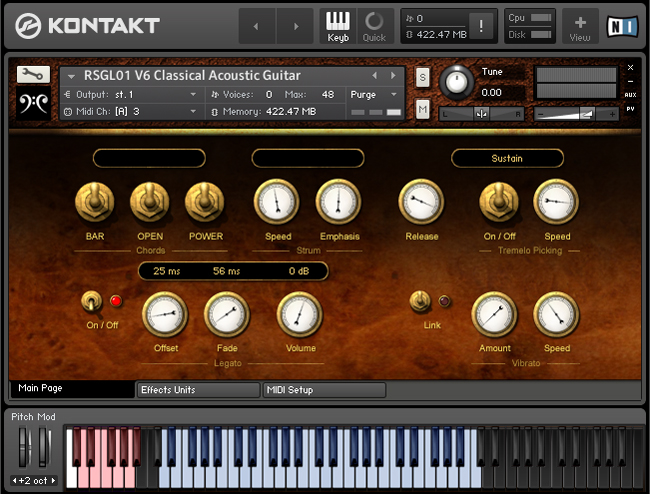Toggle the Legato On / Off switch

coord(92,301)
